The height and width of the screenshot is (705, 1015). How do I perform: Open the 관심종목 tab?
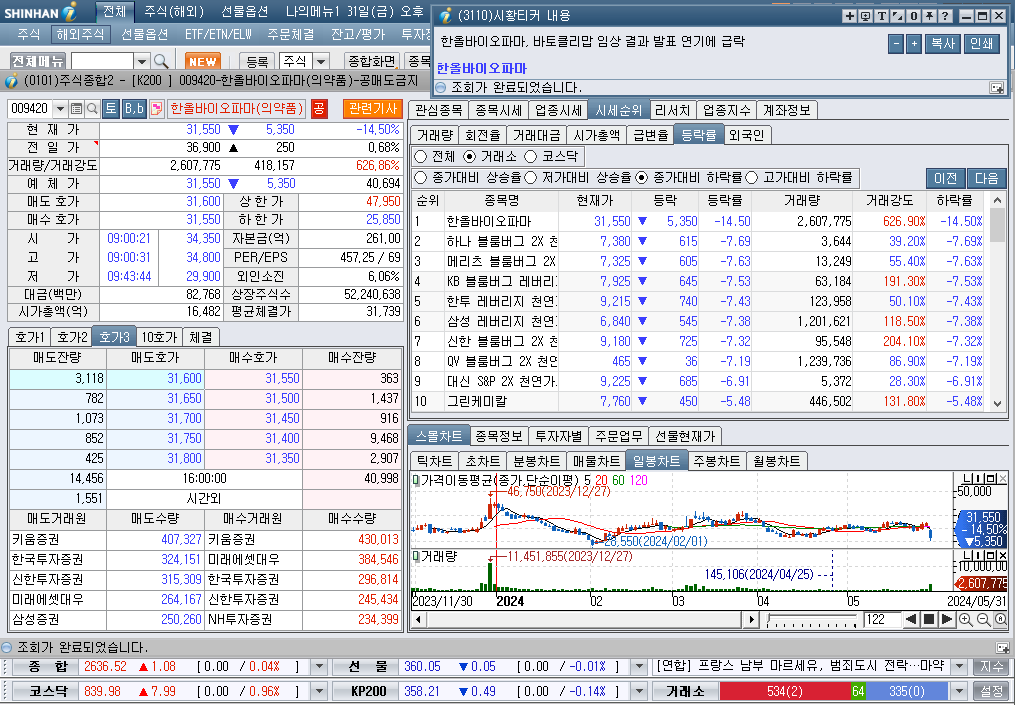pyautogui.click(x=438, y=111)
